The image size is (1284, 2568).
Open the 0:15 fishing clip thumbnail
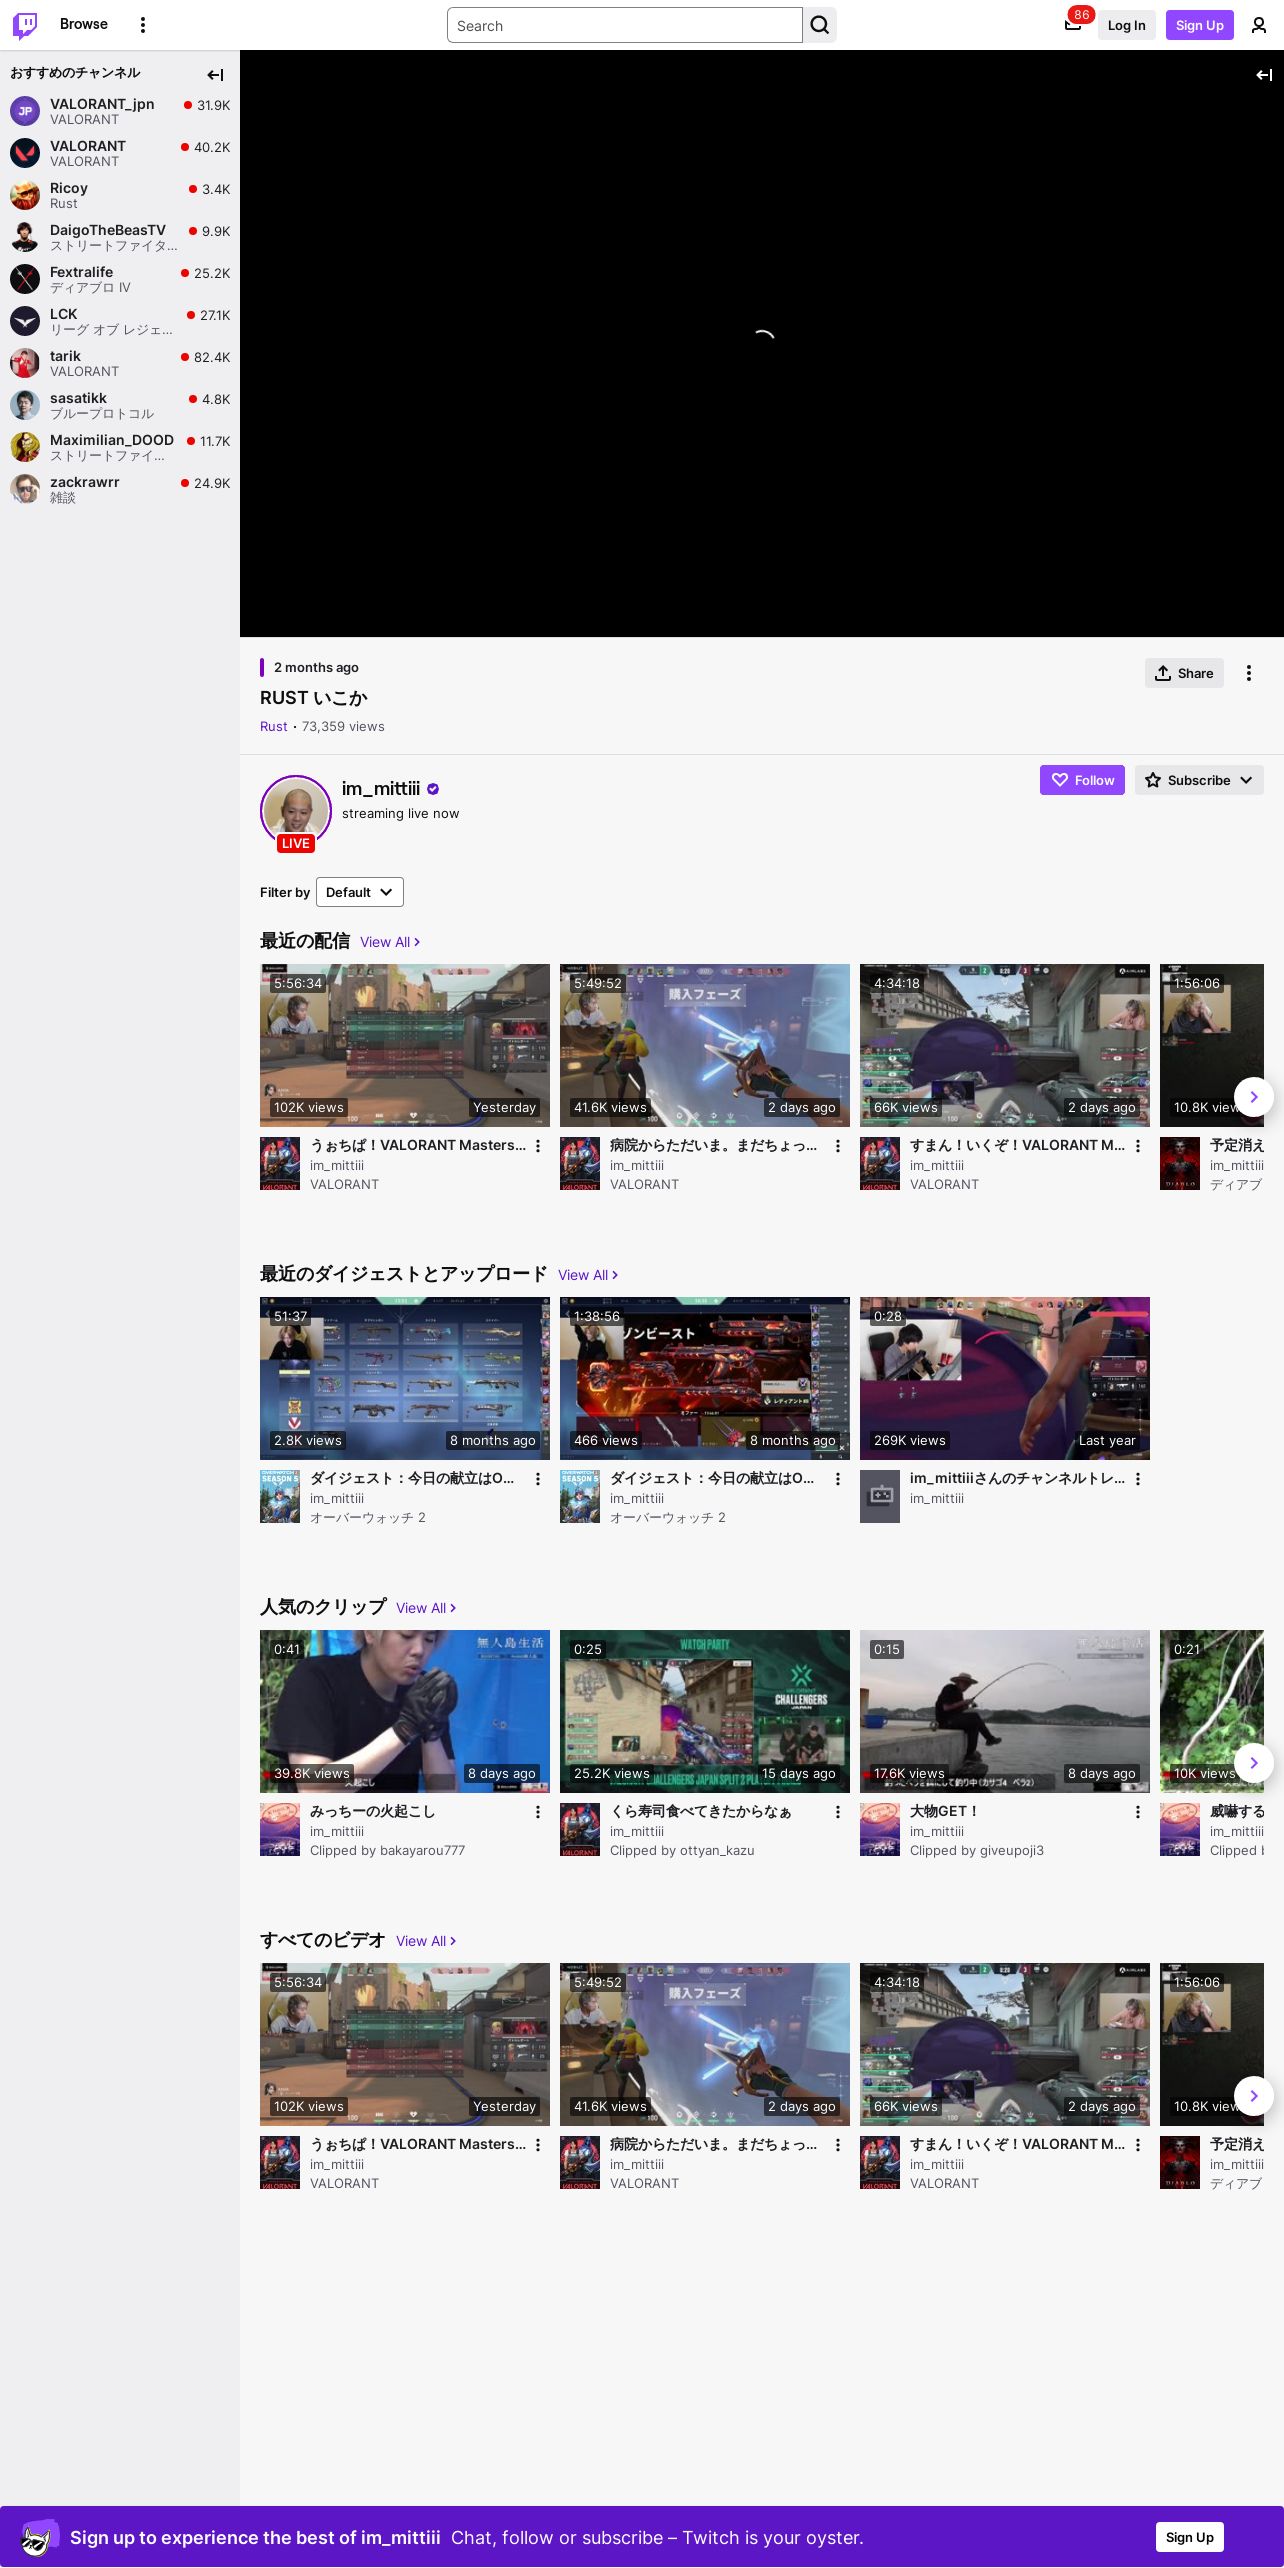pos(1005,1711)
